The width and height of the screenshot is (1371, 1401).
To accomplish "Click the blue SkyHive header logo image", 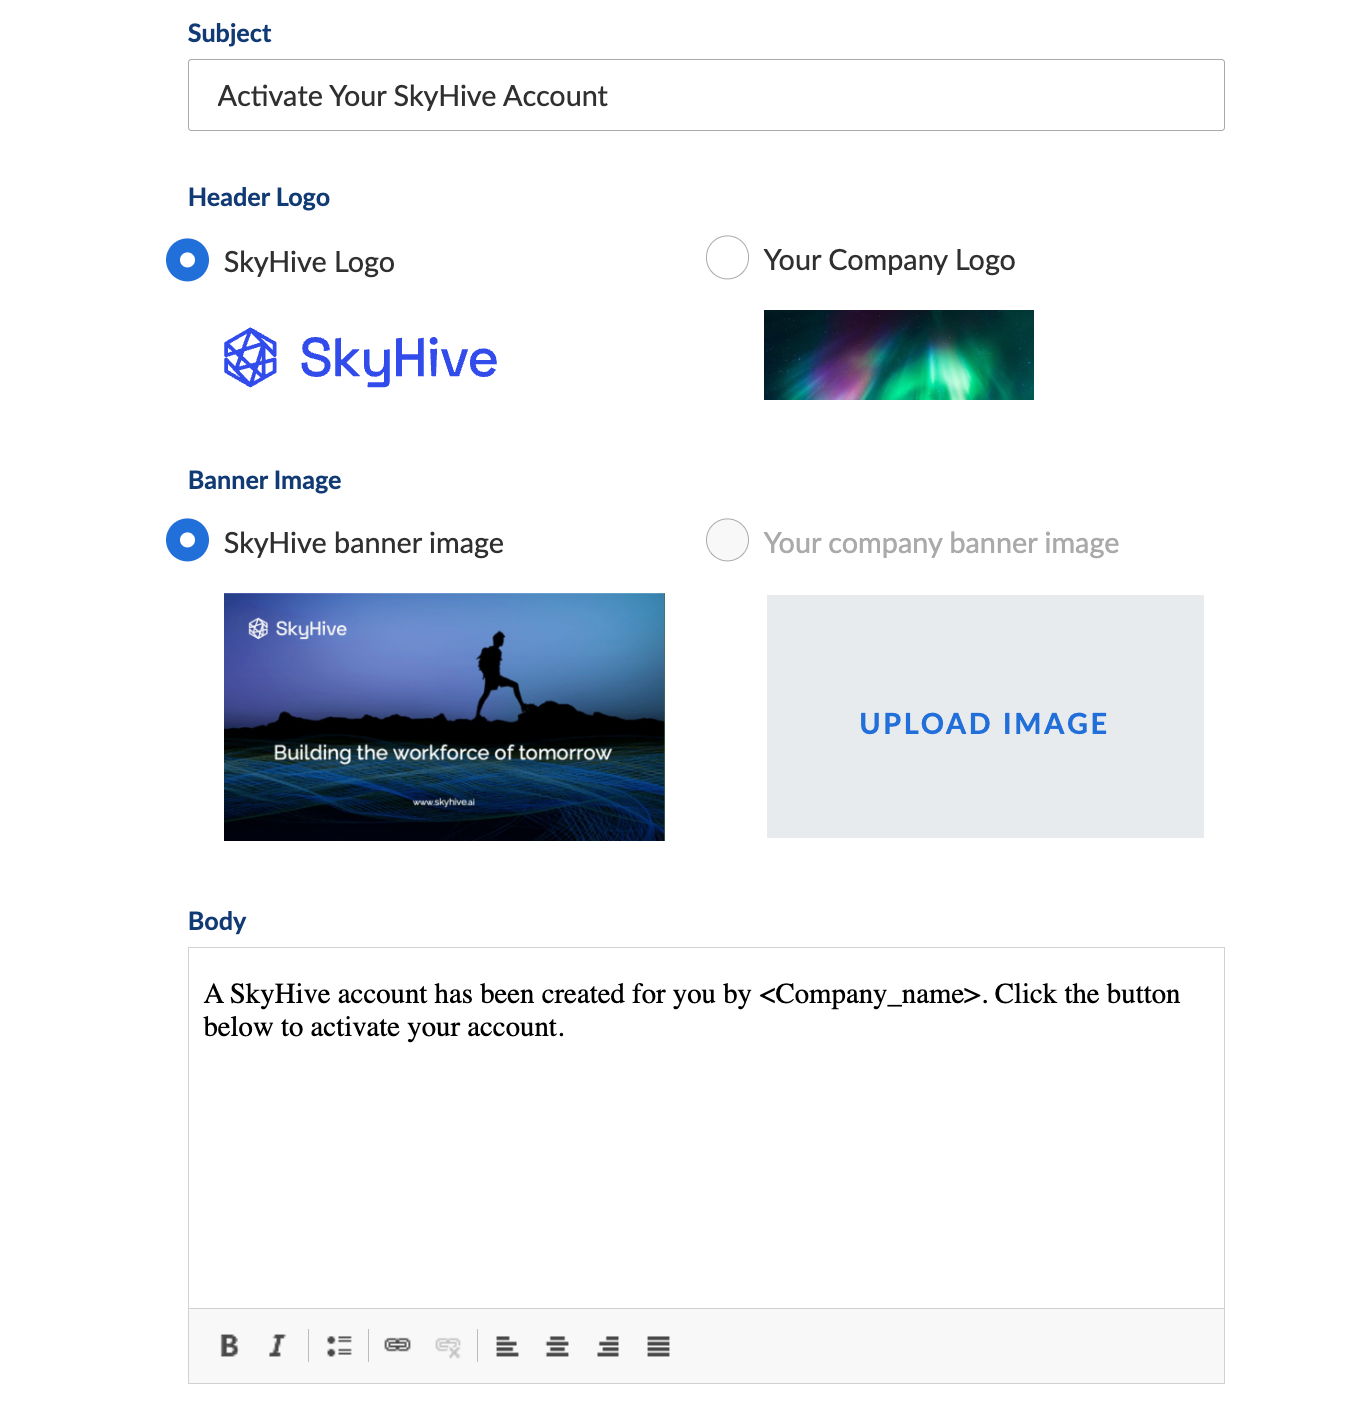I will pyautogui.click(x=360, y=358).
